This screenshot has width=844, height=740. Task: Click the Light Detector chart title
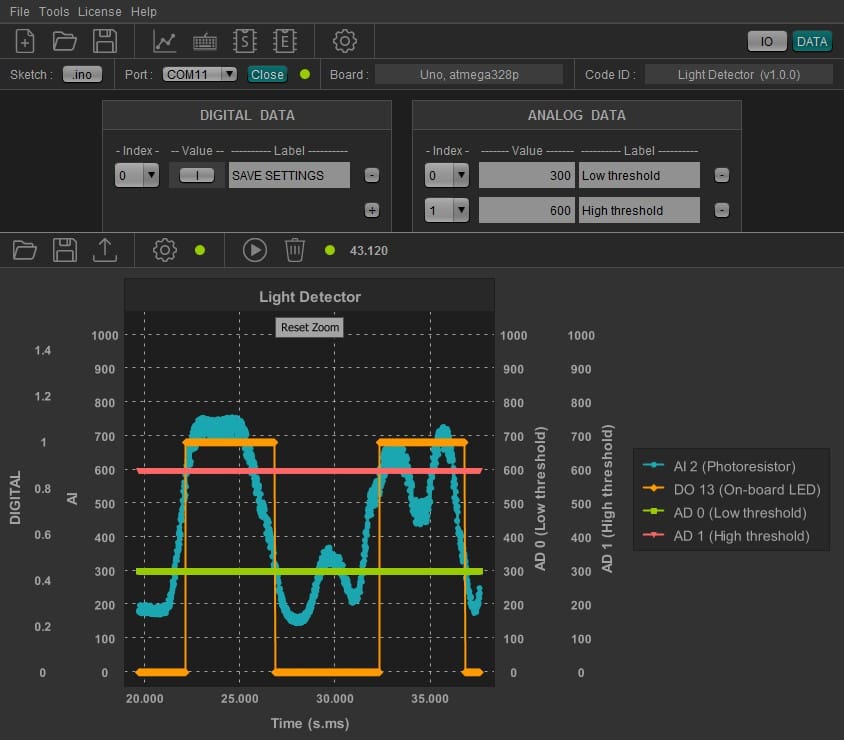[310, 297]
